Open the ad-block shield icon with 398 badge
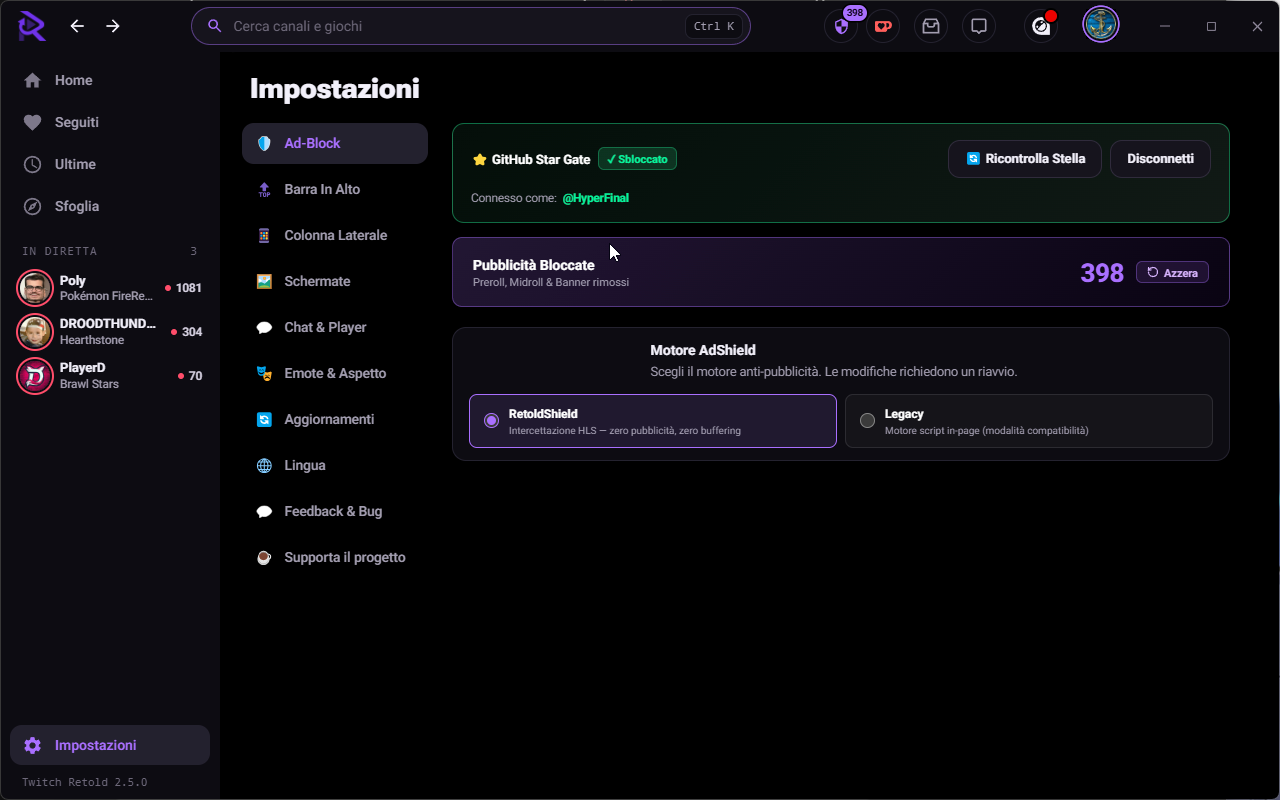Viewport: 1280px width, 800px height. pyautogui.click(x=841, y=26)
